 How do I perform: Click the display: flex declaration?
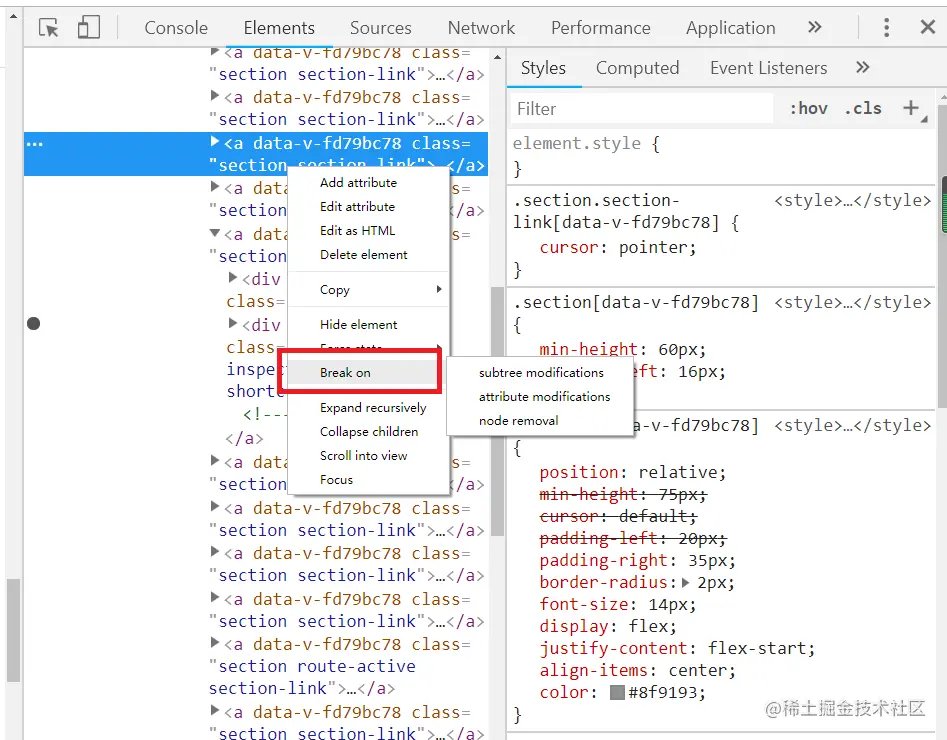pyautogui.click(x=608, y=626)
